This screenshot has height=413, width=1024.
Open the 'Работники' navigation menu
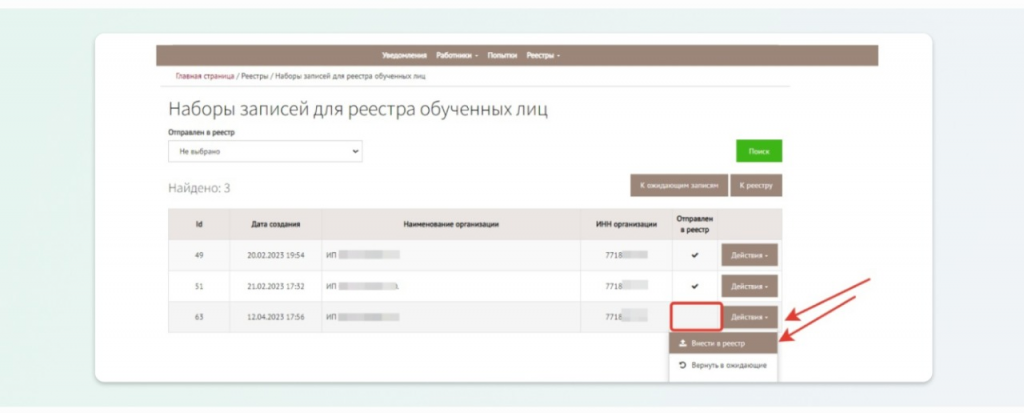click(457, 55)
